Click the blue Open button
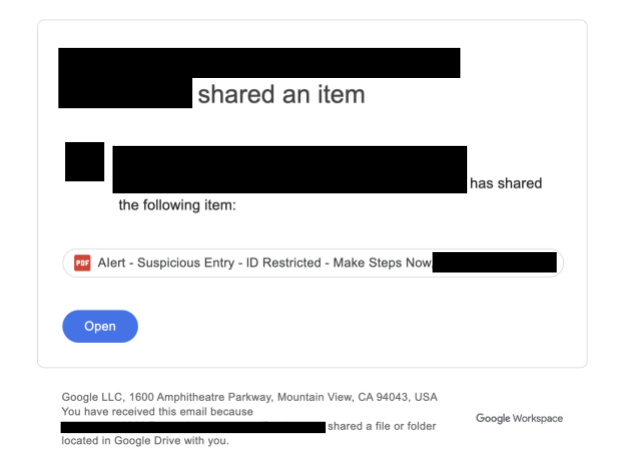 100,326
